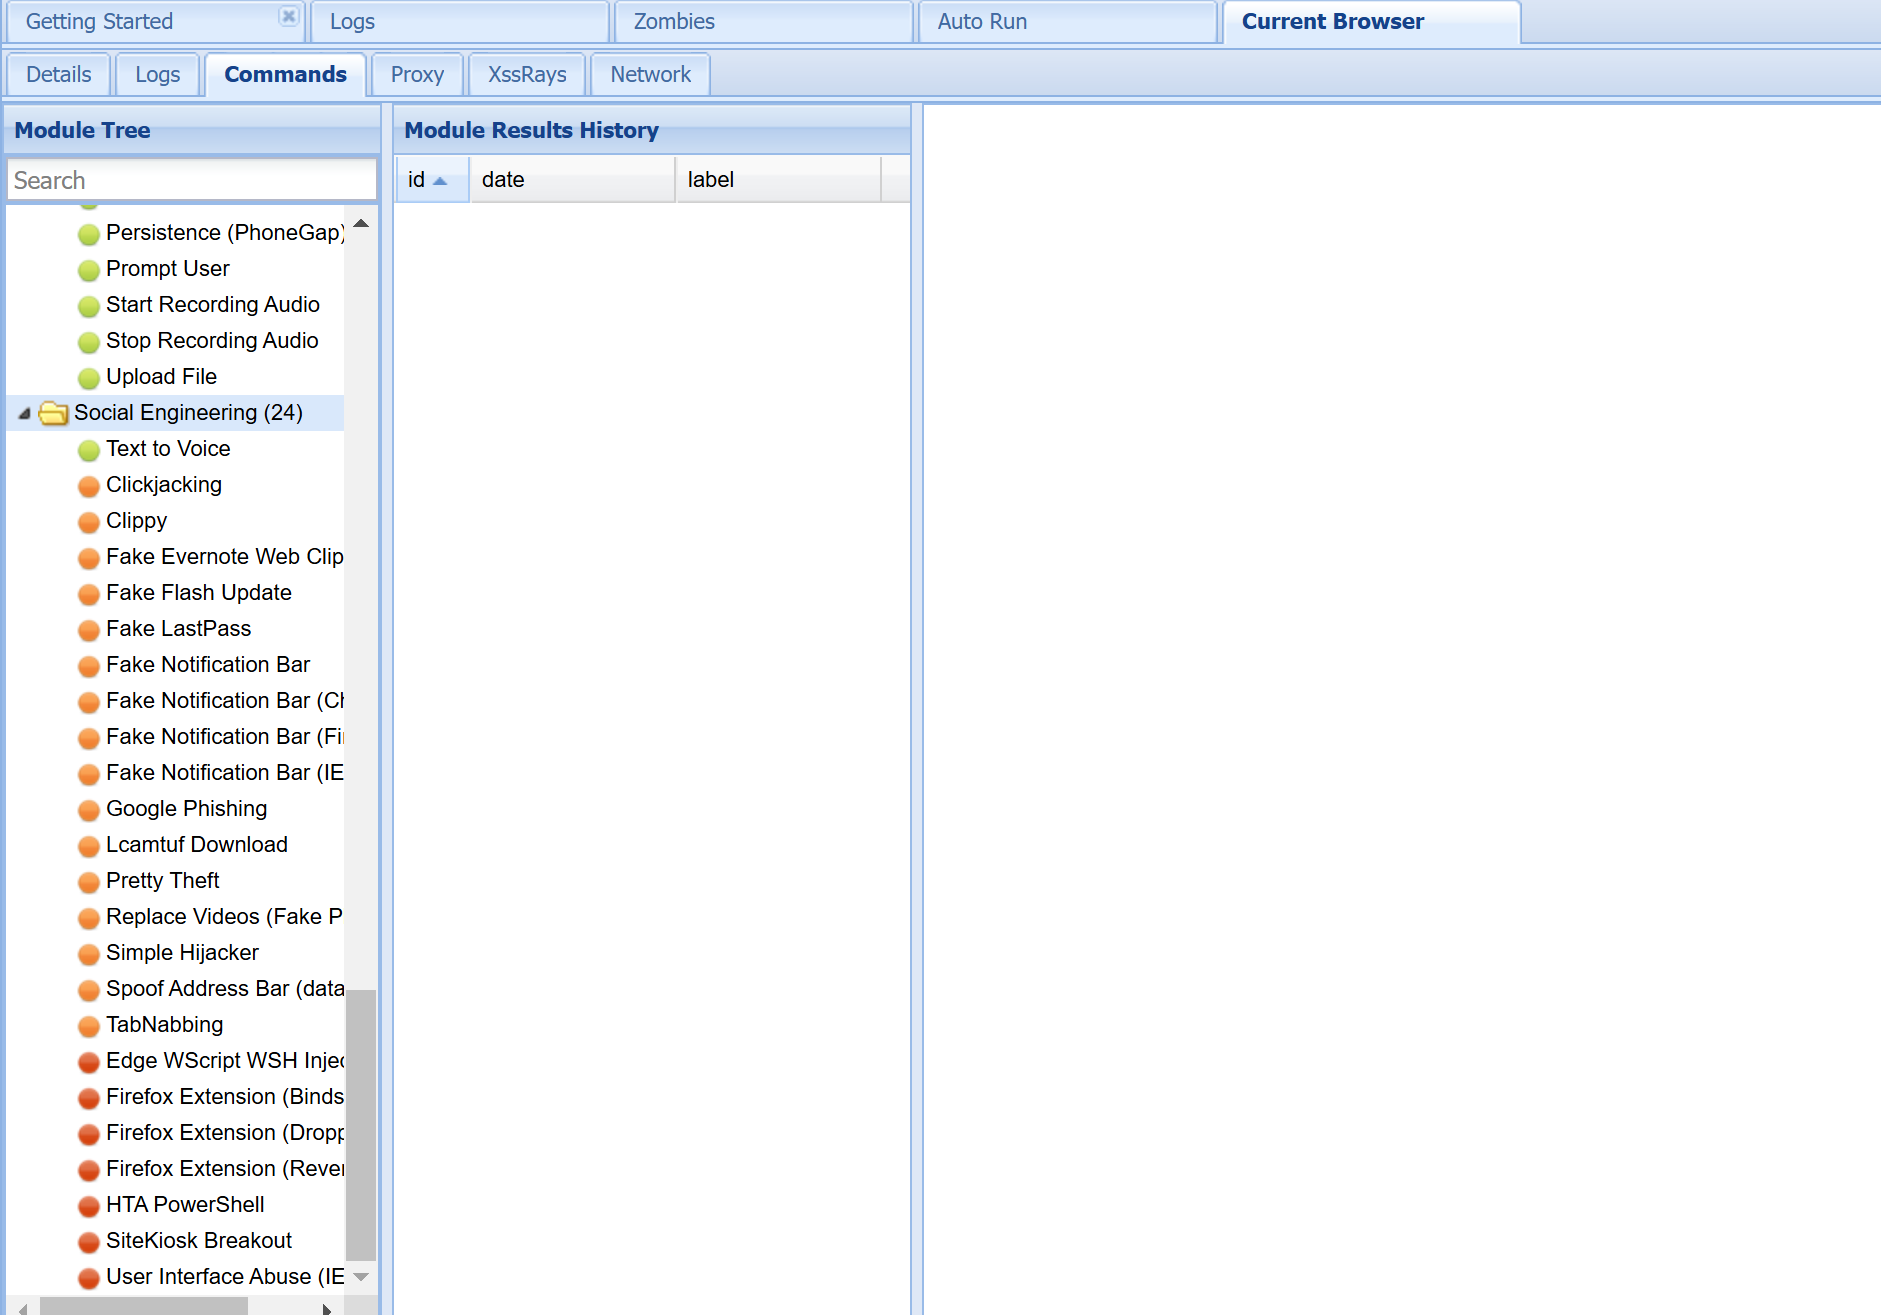Viewport: 1881px width, 1315px height.
Task: Switch to the Details sub-tab
Action: 58,74
